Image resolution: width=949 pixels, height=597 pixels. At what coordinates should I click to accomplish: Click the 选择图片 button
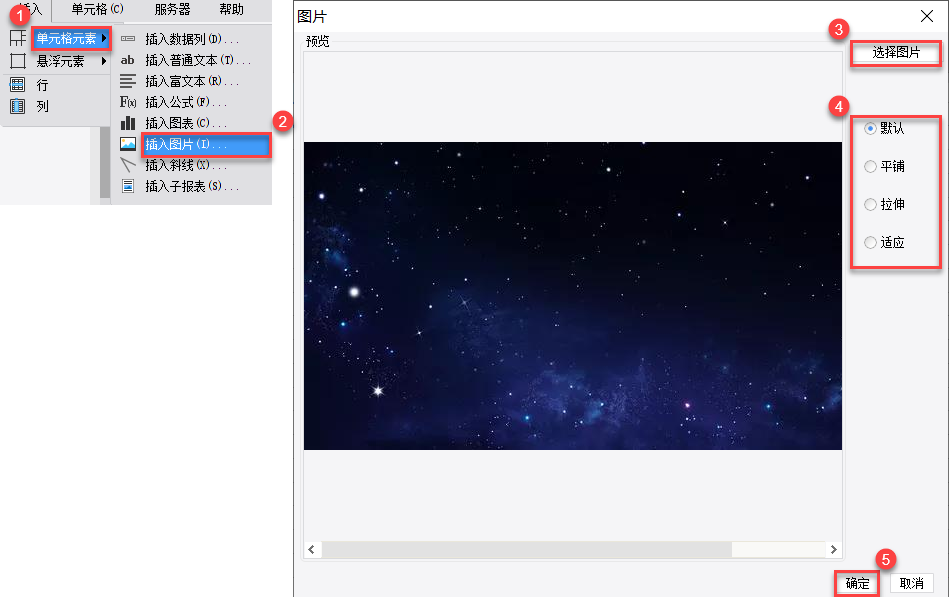click(896, 53)
